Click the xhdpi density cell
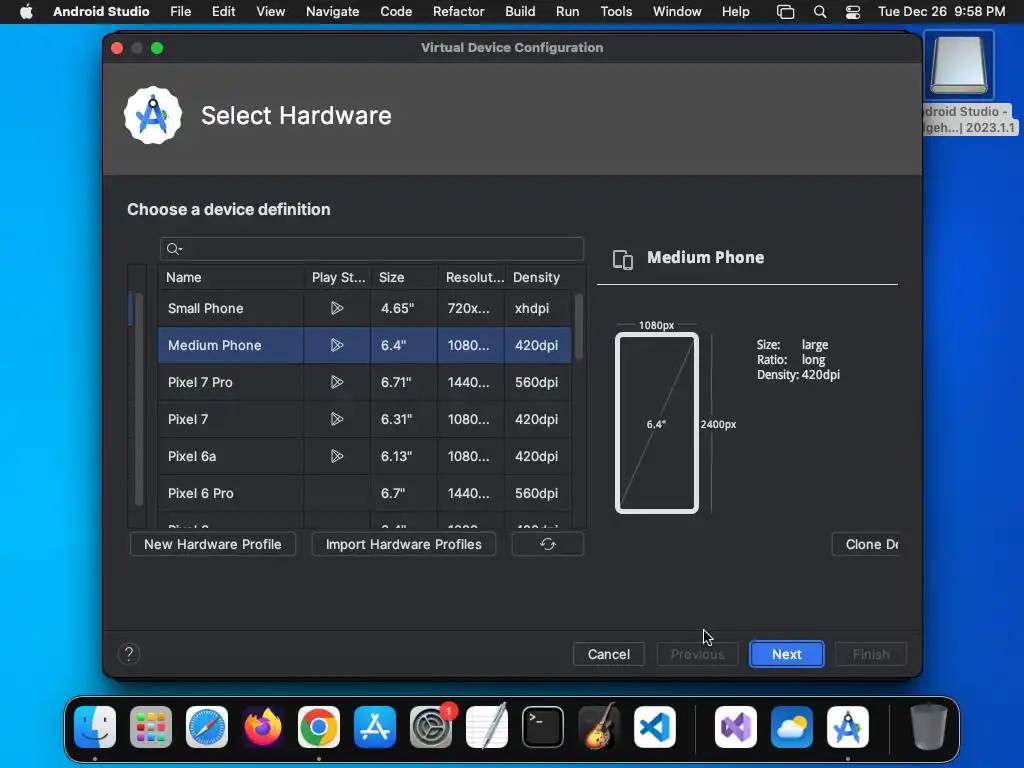 [x=538, y=308]
